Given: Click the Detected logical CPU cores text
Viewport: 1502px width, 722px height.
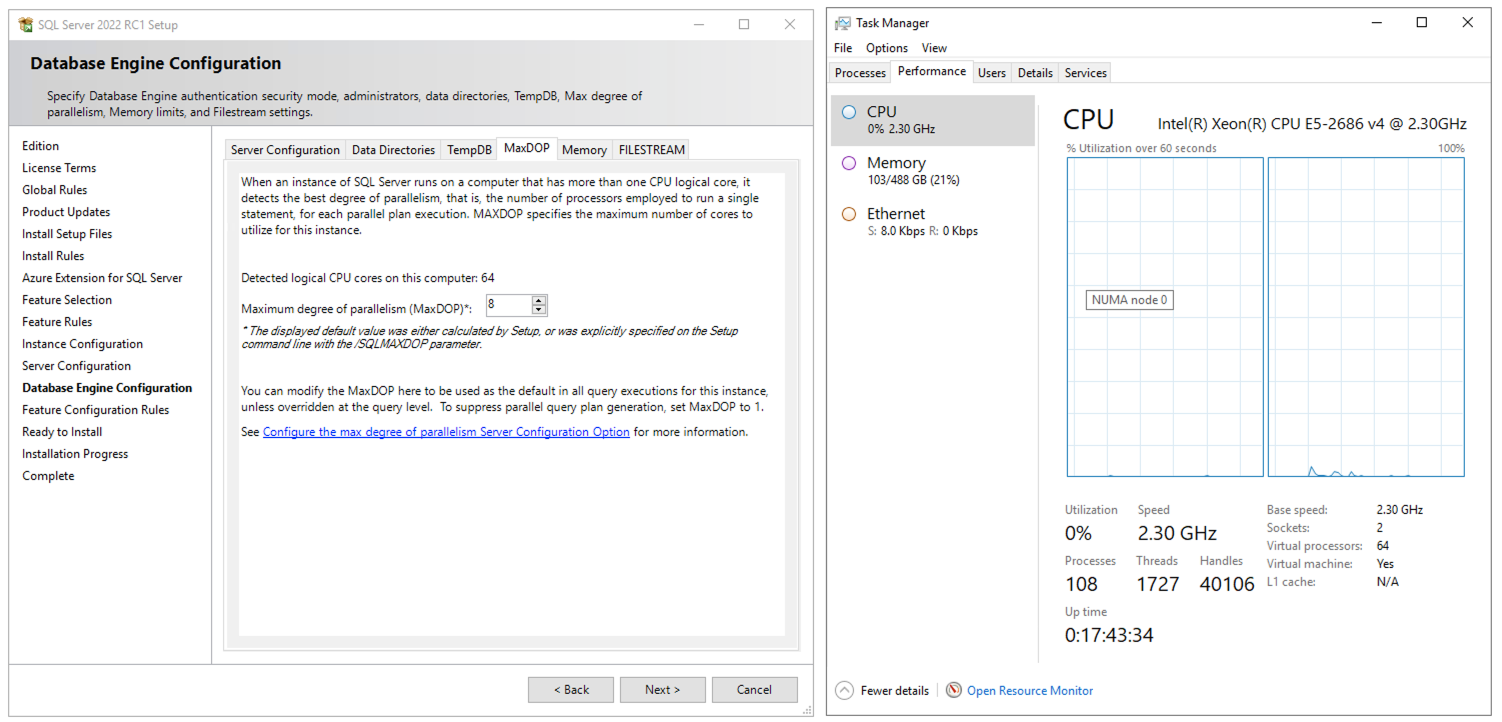Looking at the screenshot, I should [368, 278].
